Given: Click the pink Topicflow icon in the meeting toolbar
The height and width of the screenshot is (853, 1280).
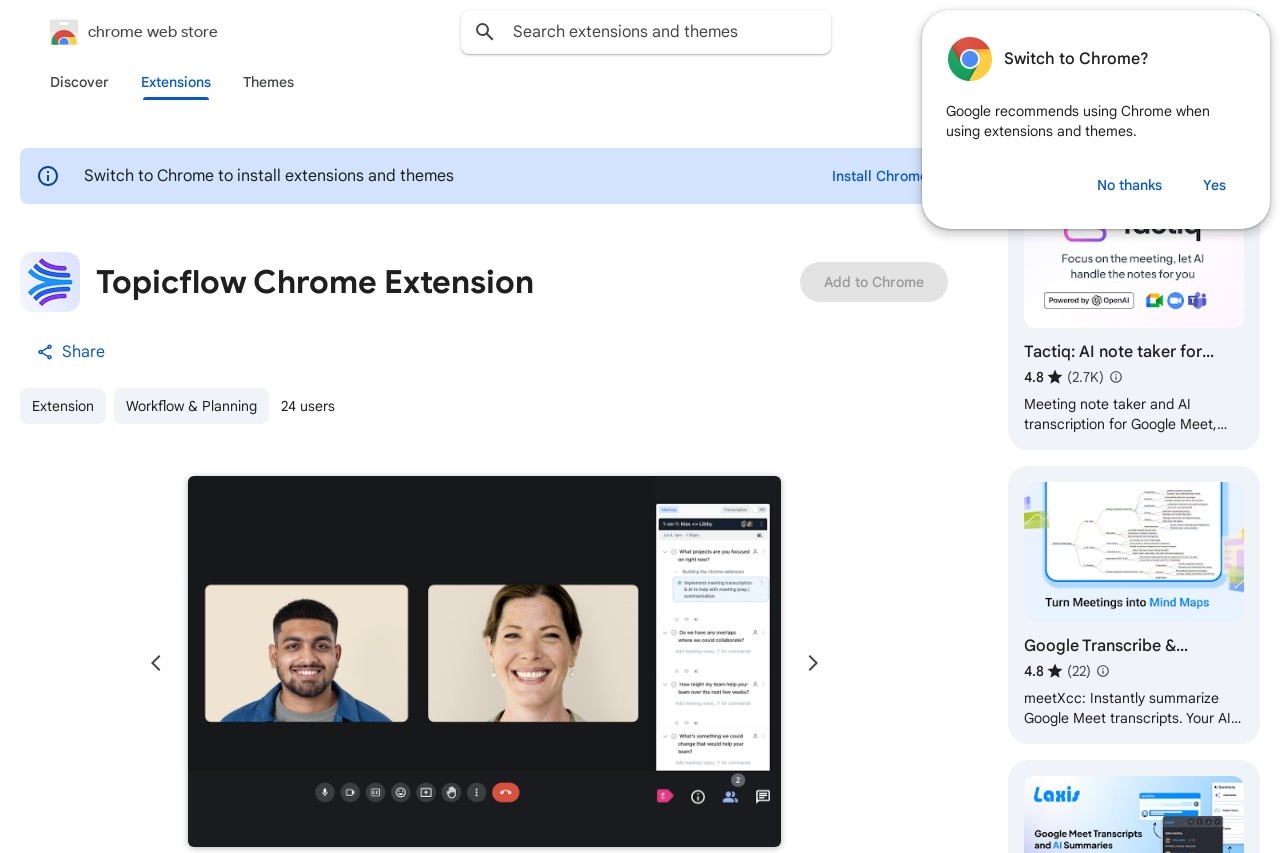Looking at the screenshot, I should [665, 796].
